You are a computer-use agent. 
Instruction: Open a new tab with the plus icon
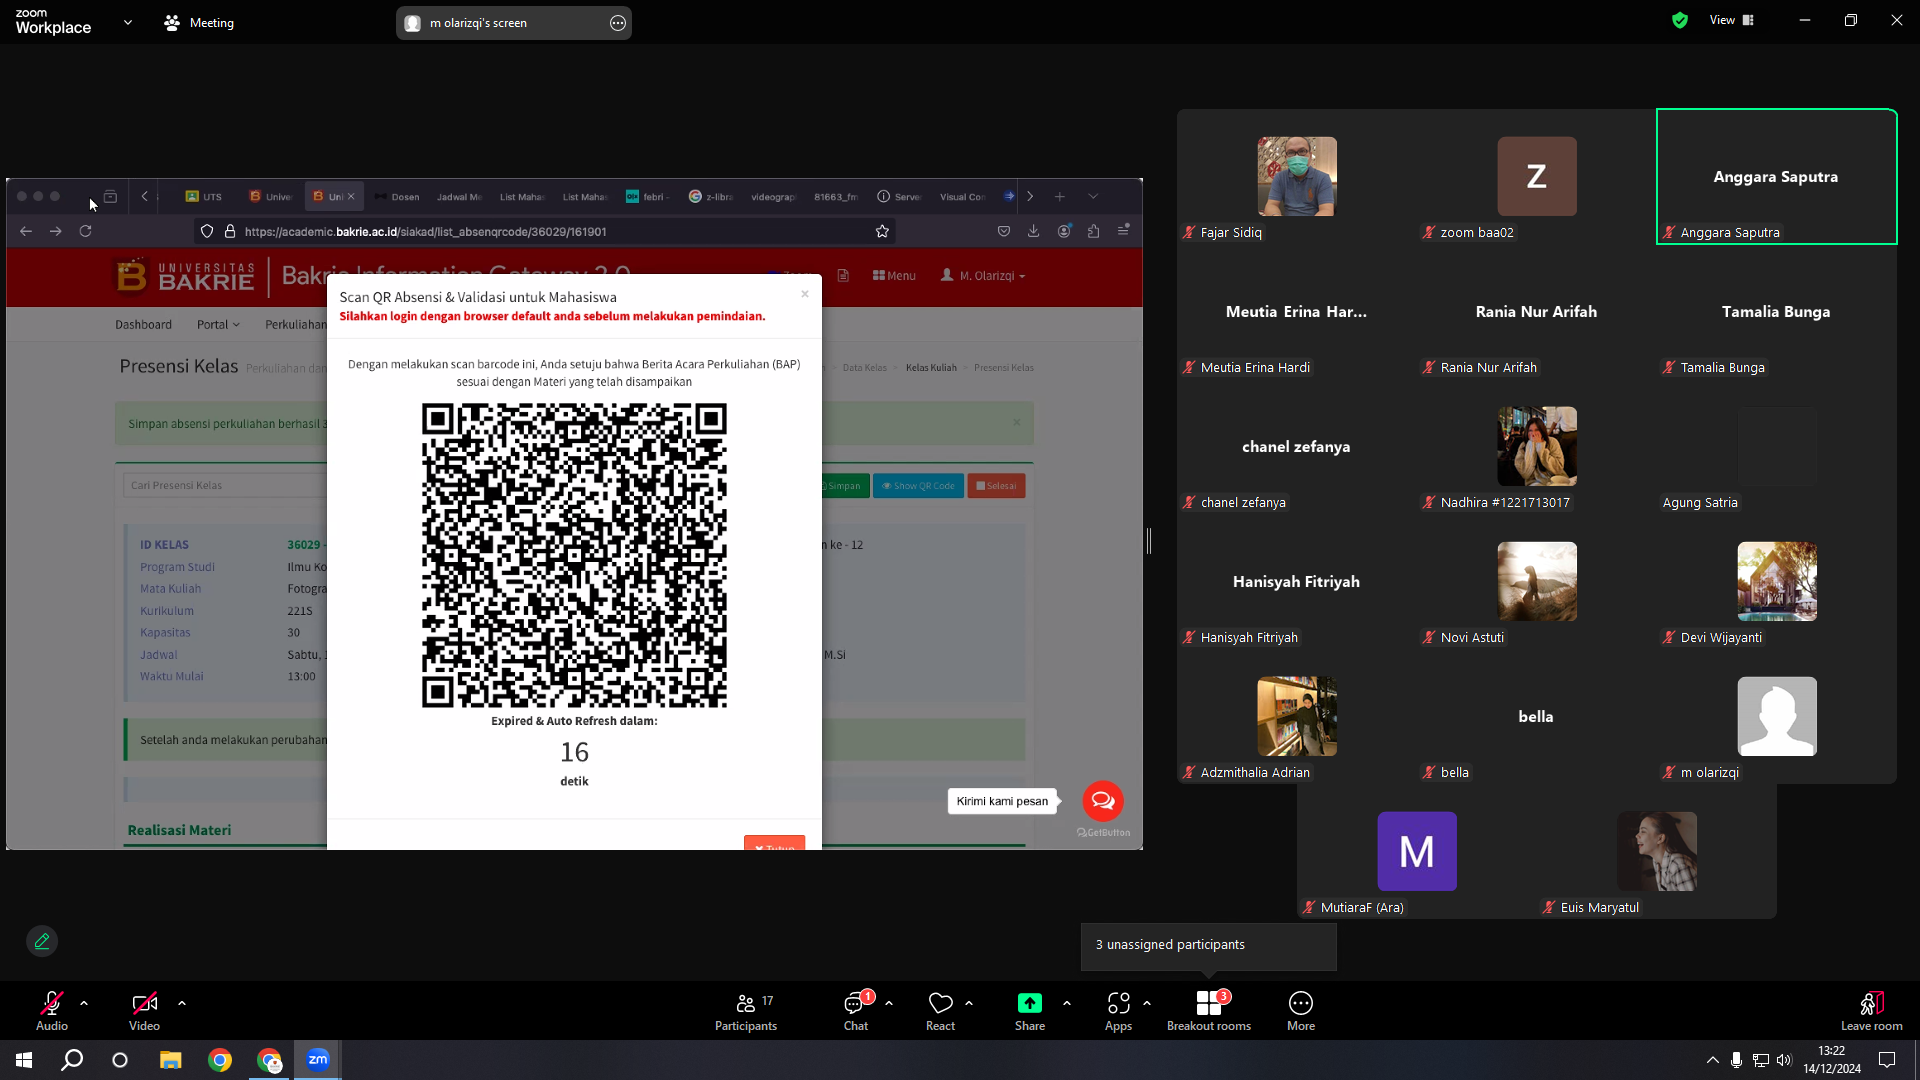point(1060,197)
